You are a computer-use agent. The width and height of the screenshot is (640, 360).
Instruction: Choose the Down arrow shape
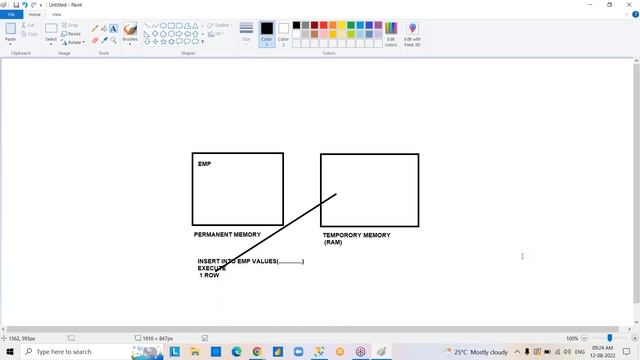pyautogui.click(x=147, y=42)
